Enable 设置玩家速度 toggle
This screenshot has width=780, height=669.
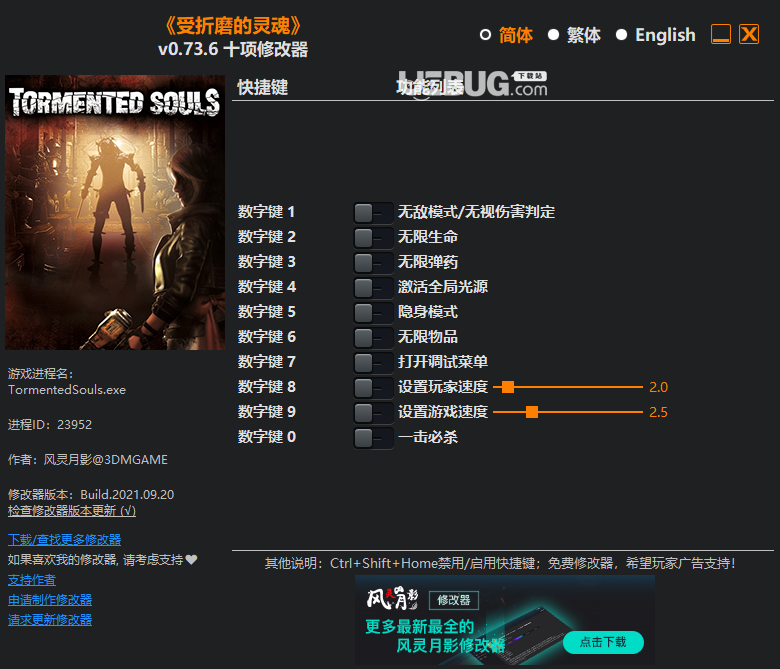(x=373, y=387)
